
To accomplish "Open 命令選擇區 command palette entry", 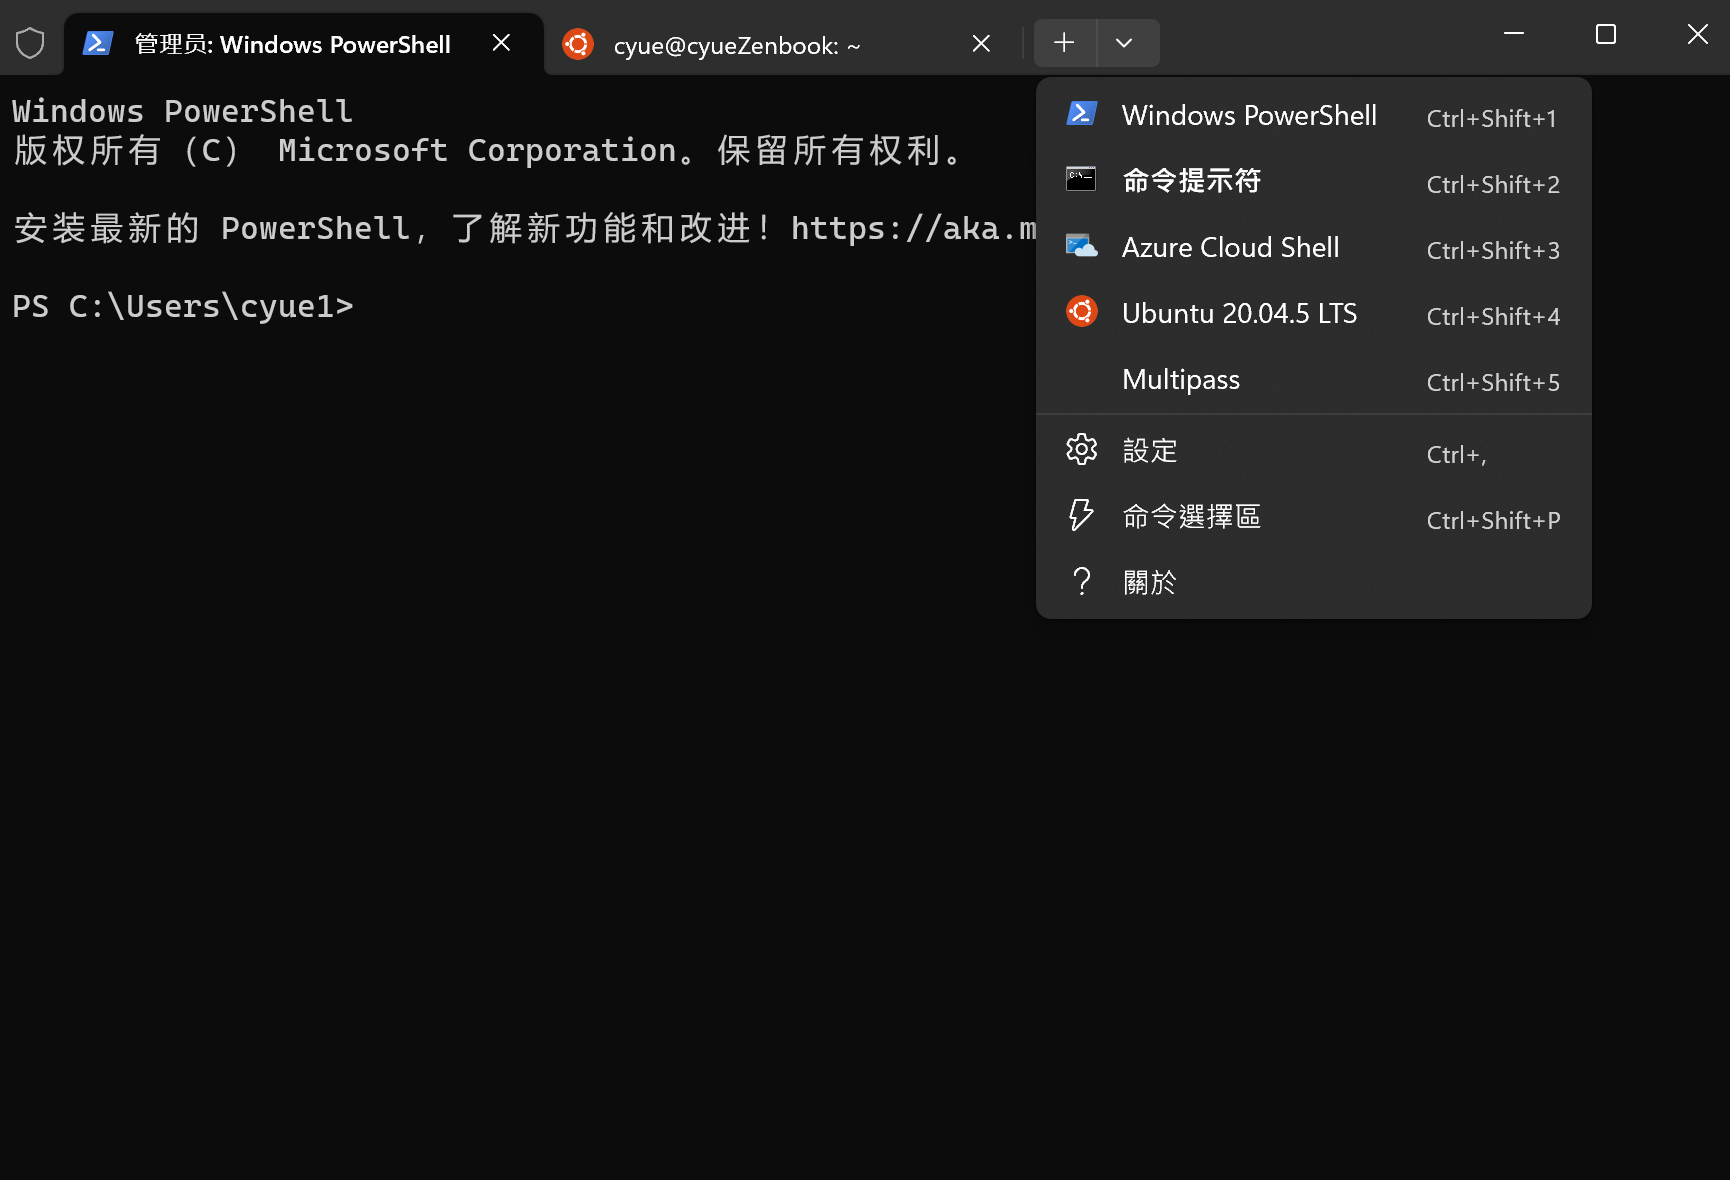I will click(1191, 517).
